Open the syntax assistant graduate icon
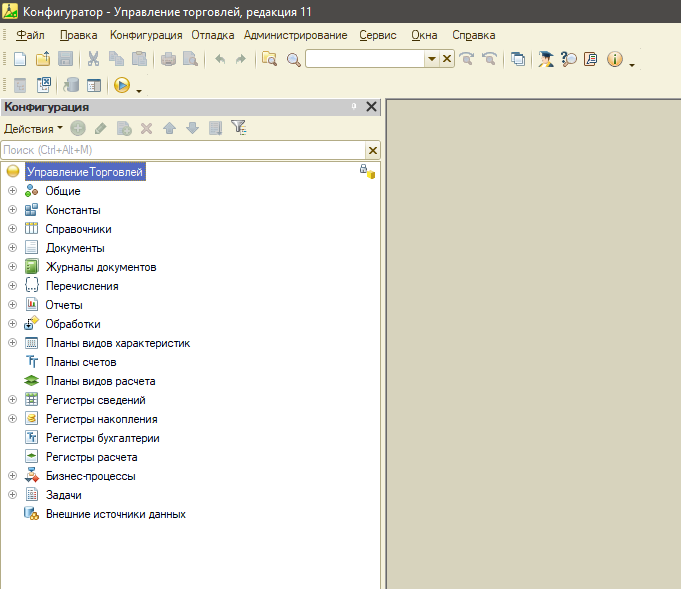Image resolution: width=681 pixels, height=589 pixels. pos(545,59)
